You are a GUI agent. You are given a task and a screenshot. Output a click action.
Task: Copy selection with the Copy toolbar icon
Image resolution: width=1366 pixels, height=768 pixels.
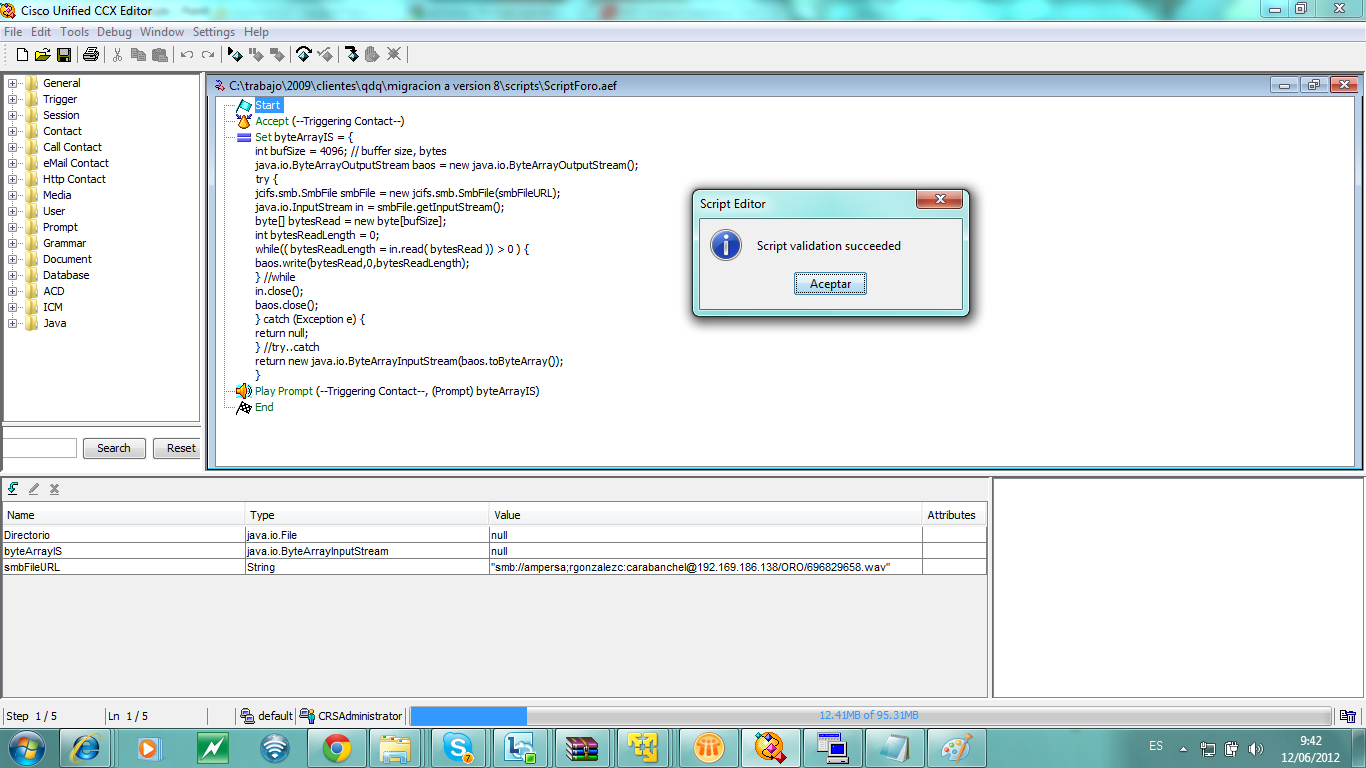(x=138, y=54)
